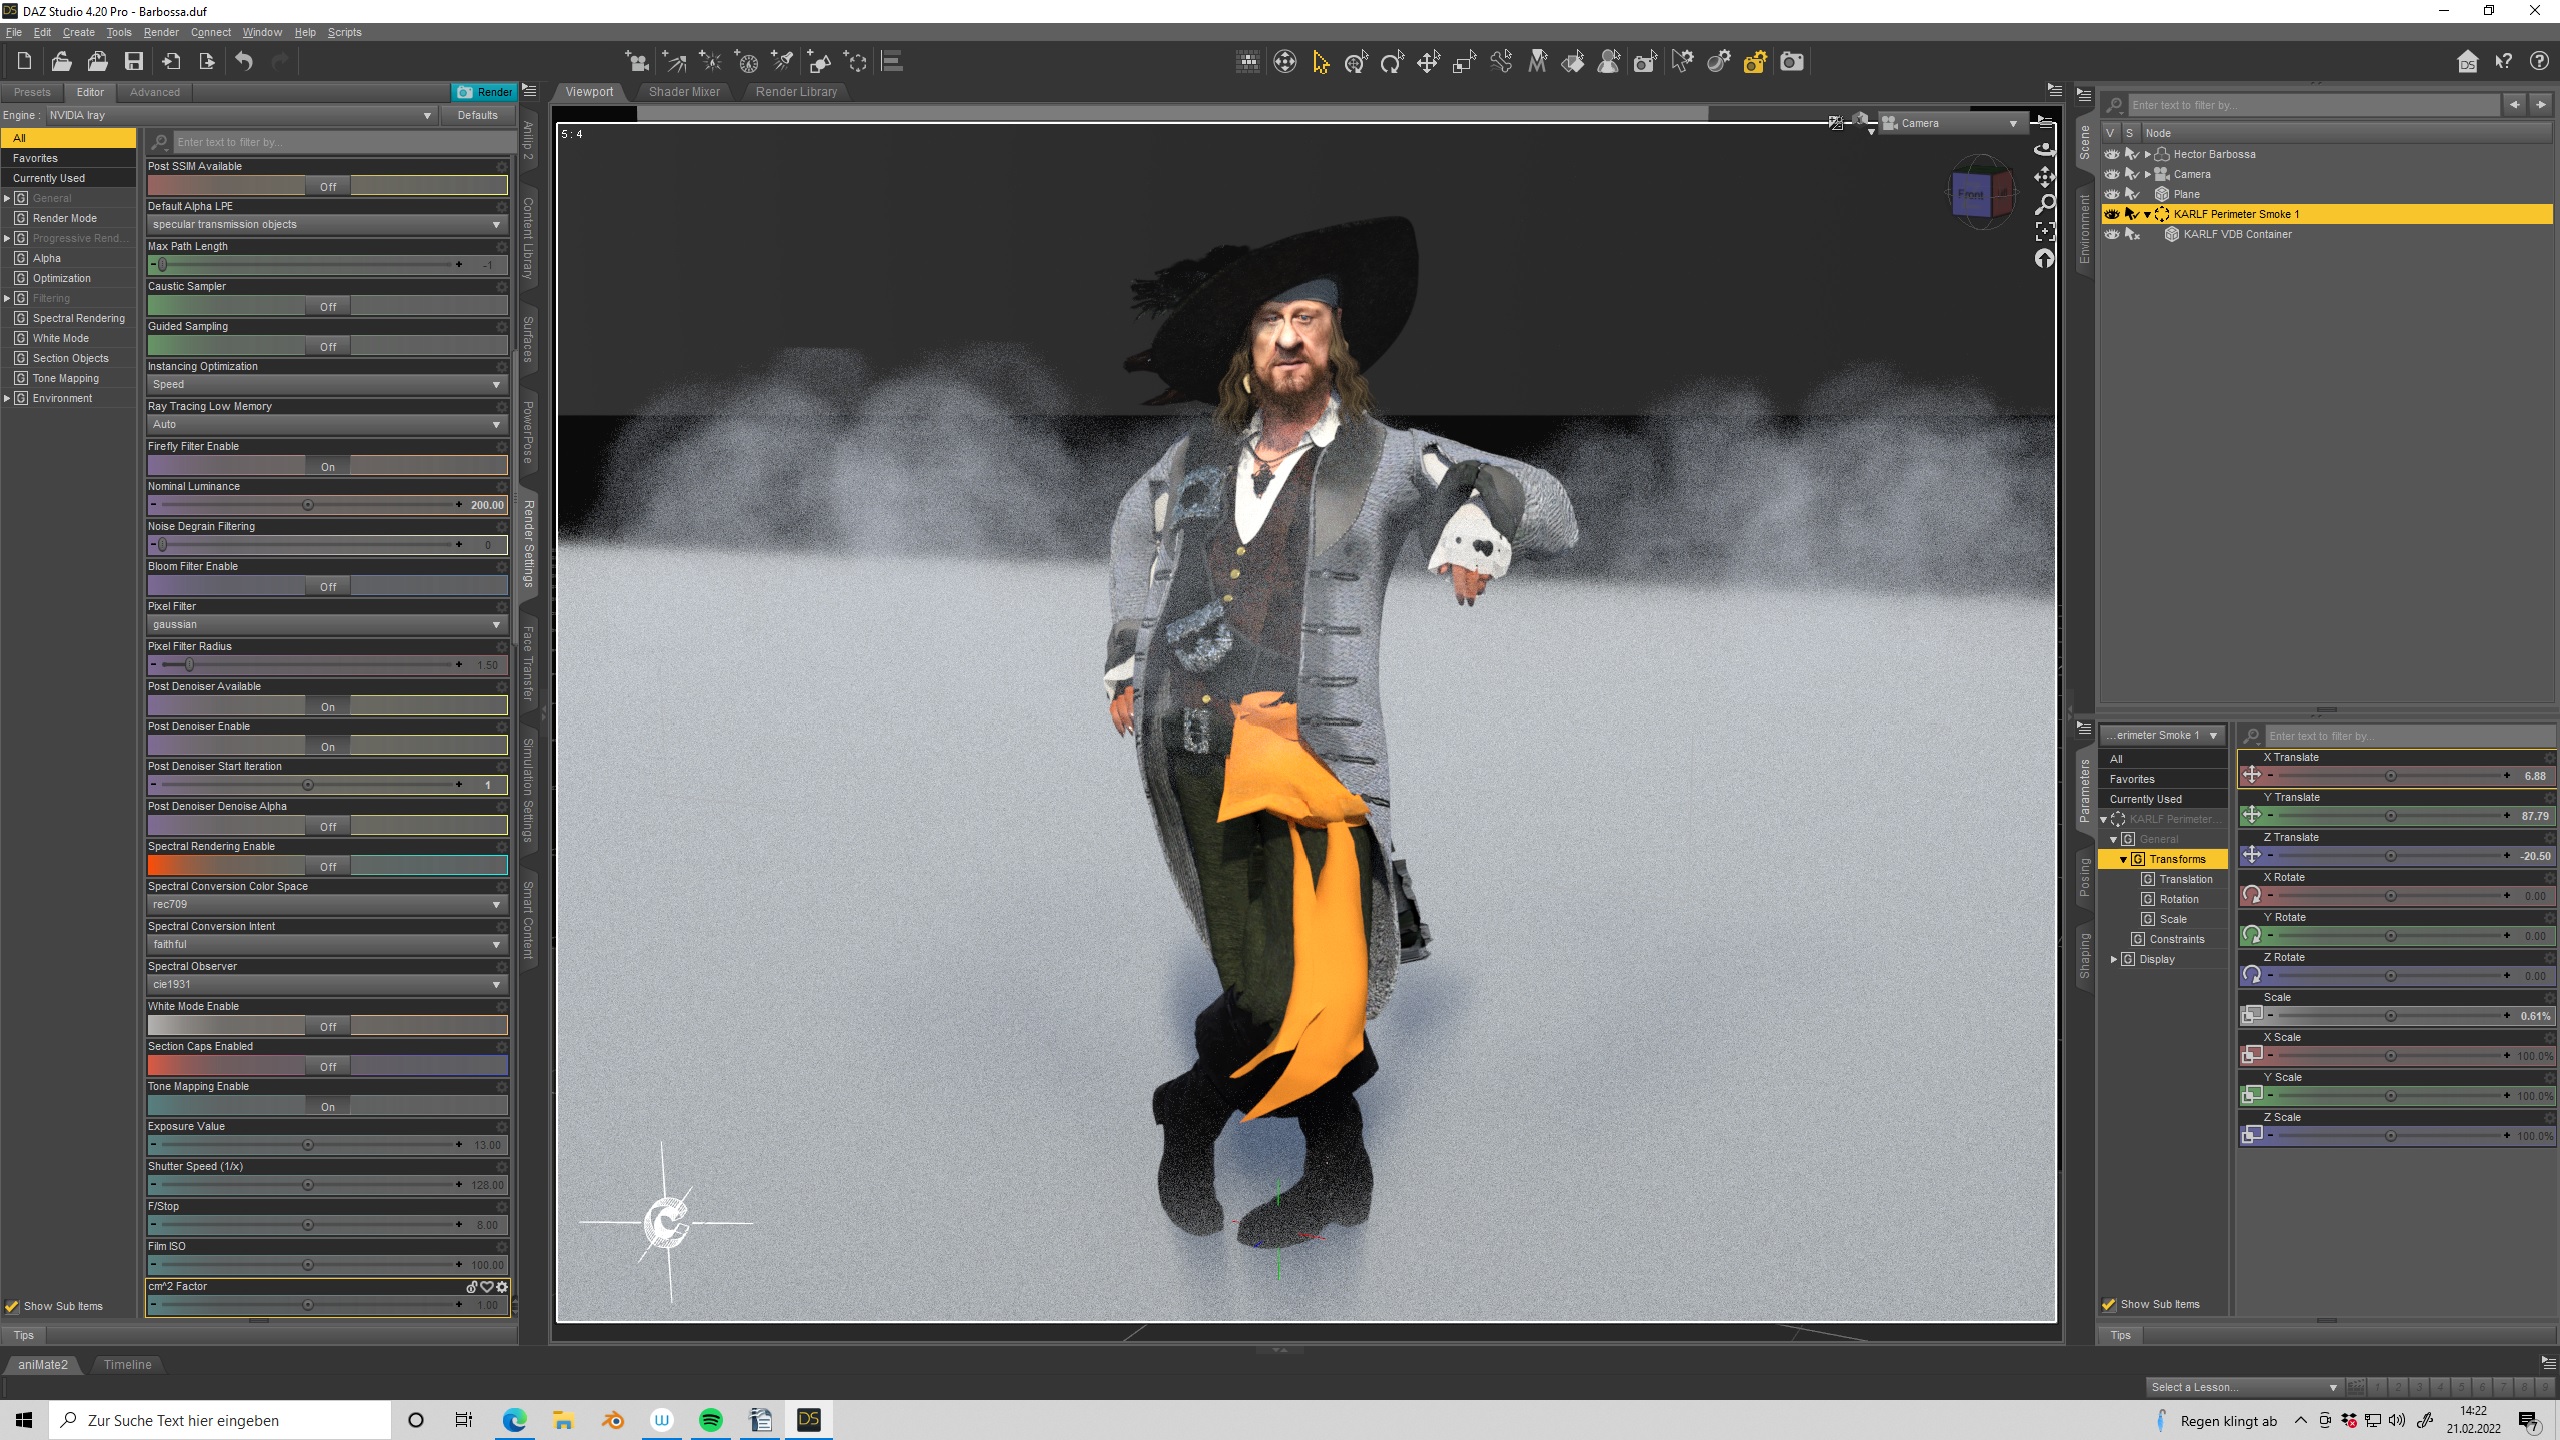
Task: Click the Save file icon
Action: click(x=133, y=62)
